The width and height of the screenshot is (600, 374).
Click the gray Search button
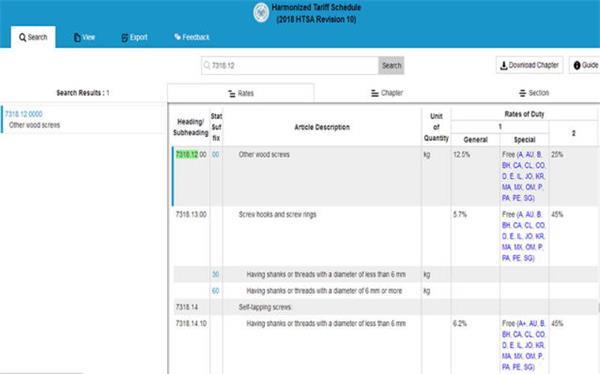click(391, 65)
